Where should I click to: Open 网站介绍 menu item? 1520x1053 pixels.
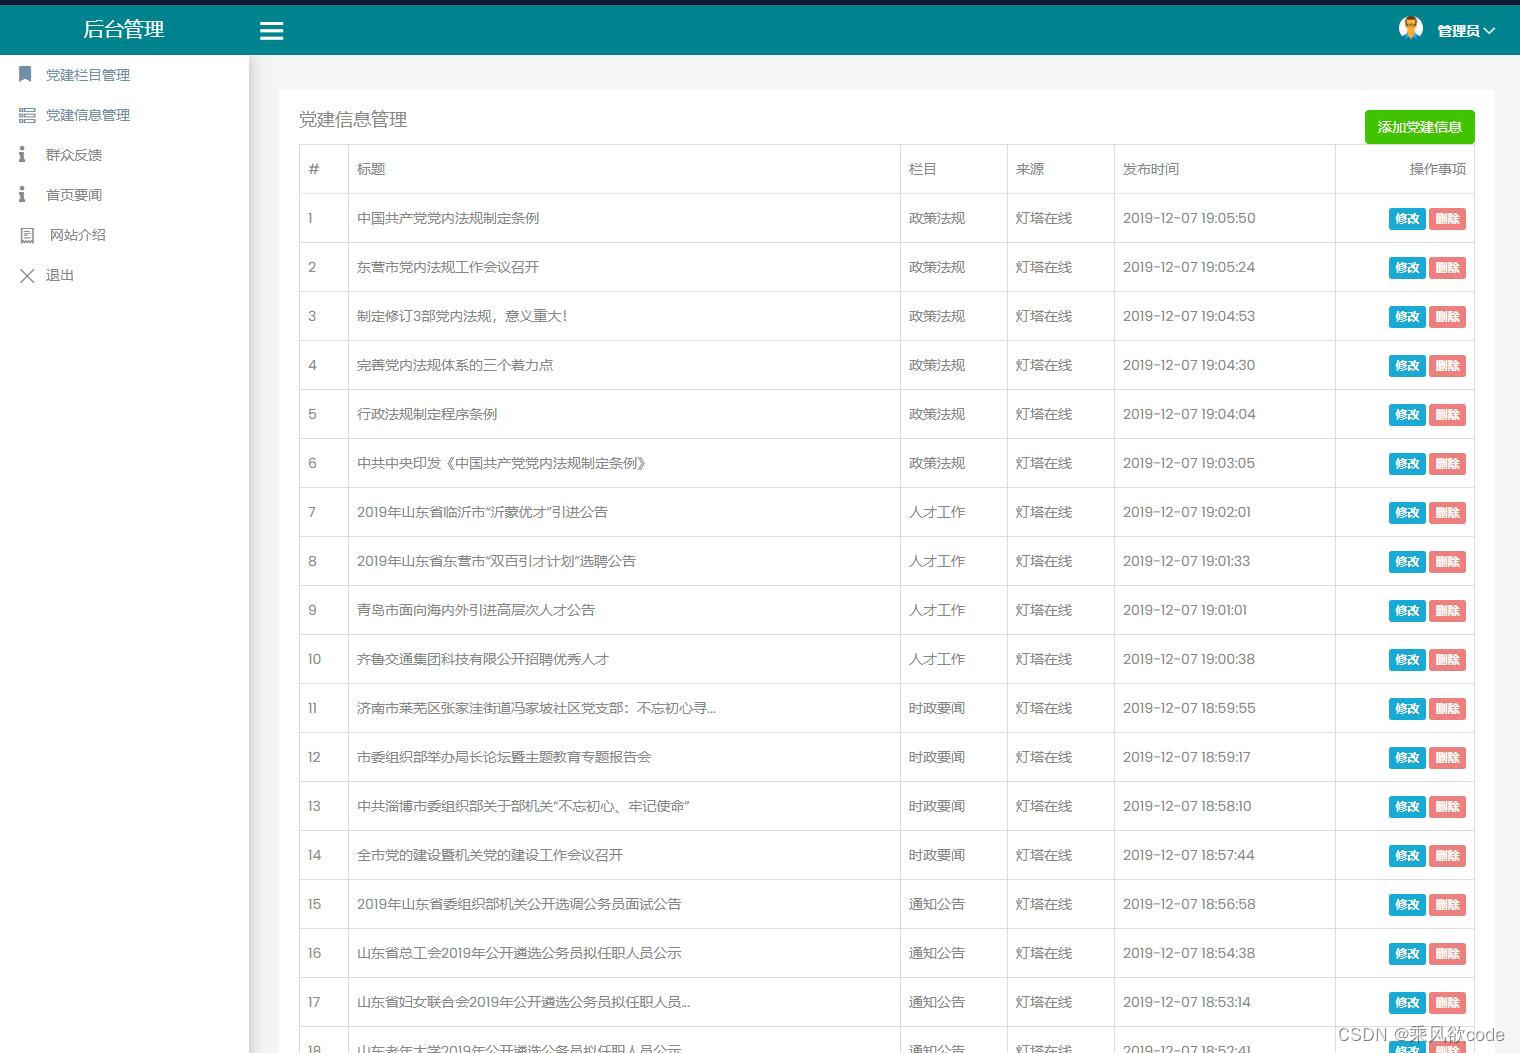[x=78, y=235]
